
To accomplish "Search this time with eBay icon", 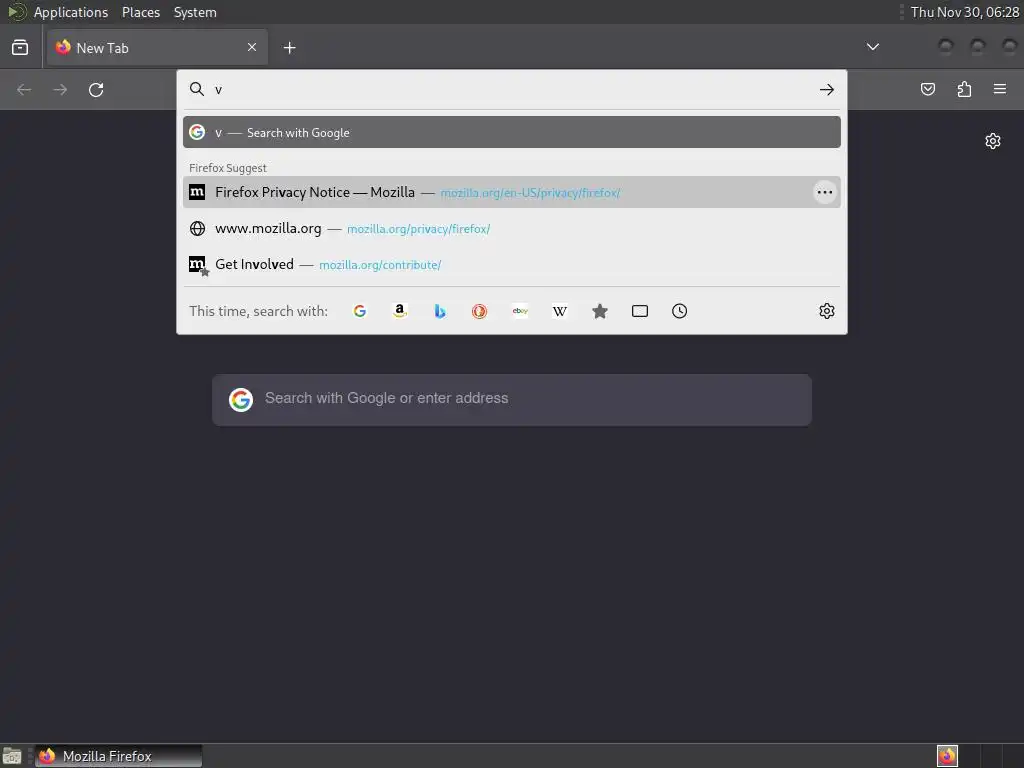I will [x=520, y=311].
